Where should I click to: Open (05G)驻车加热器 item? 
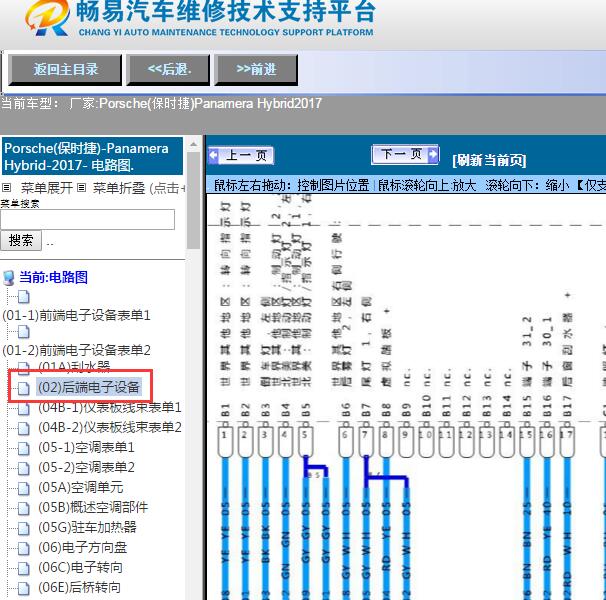click(x=87, y=528)
